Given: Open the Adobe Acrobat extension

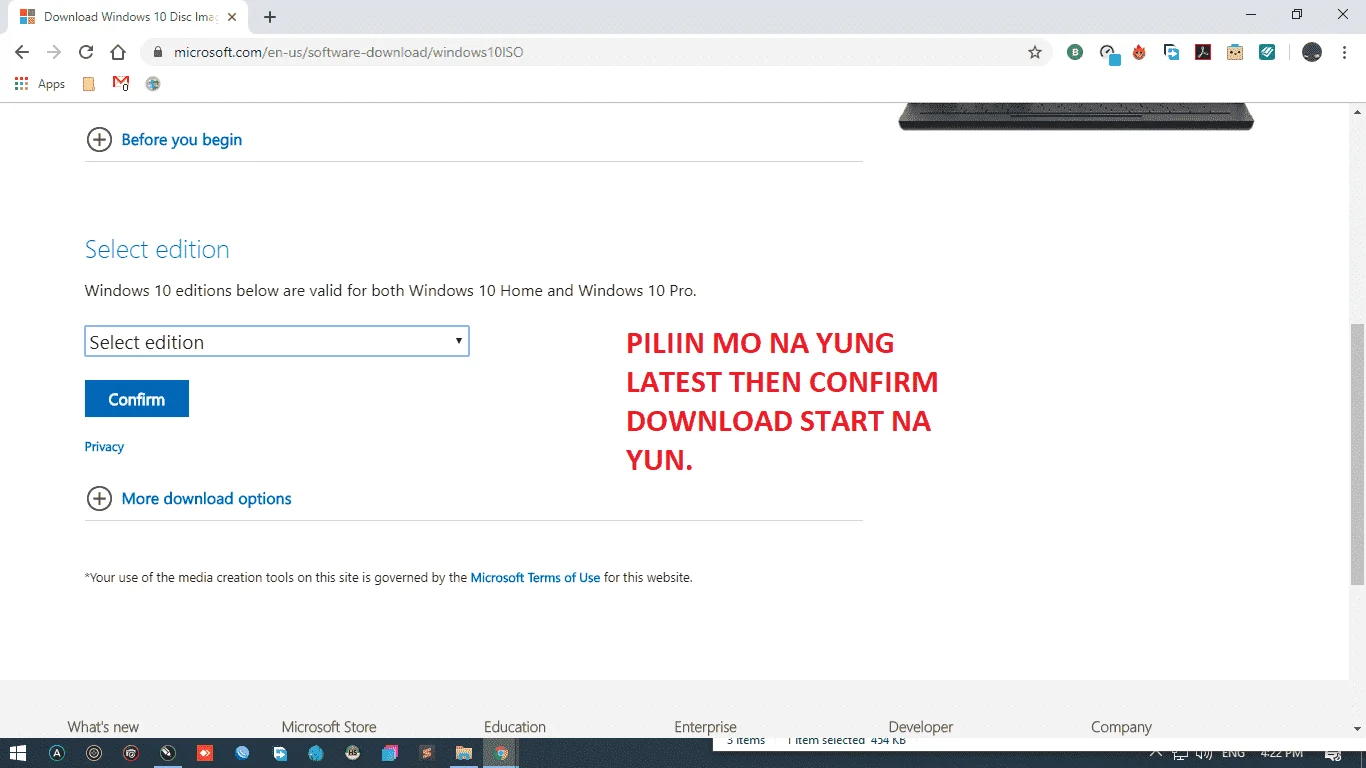Looking at the screenshot, I should click(1204, 52).
